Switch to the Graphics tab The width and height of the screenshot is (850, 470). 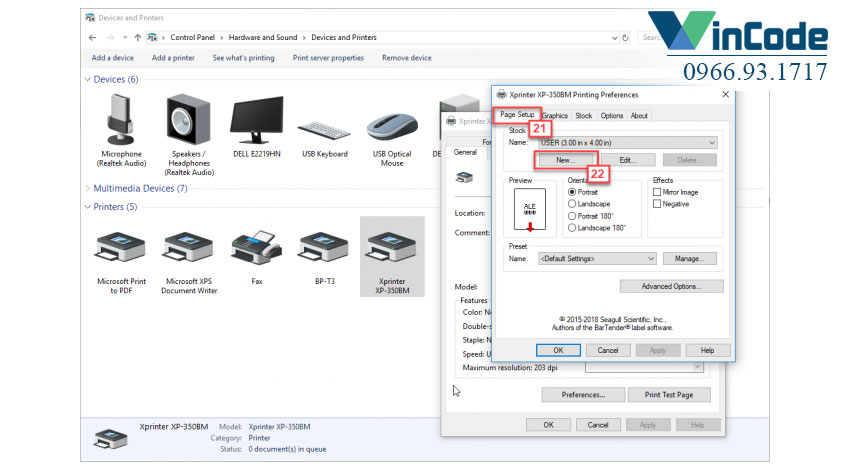[x=554, y=115]
